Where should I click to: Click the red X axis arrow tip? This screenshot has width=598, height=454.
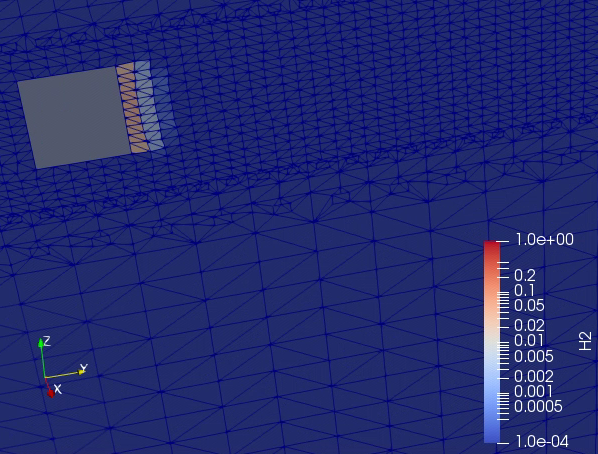tap(51, 393)
